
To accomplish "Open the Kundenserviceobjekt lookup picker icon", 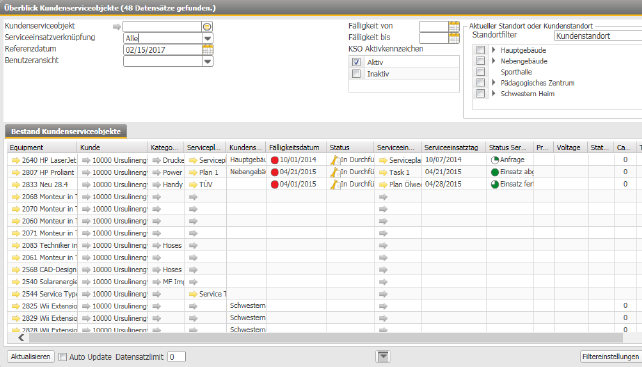I will (x=207, y=27).
